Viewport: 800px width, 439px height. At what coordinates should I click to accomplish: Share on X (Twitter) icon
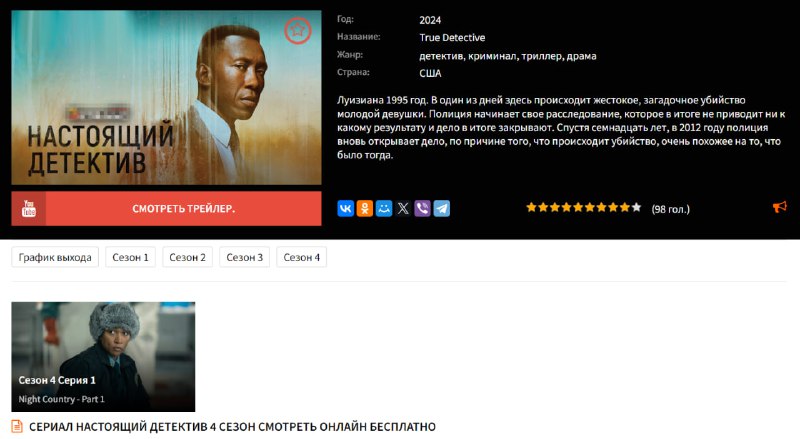(403, 208)
